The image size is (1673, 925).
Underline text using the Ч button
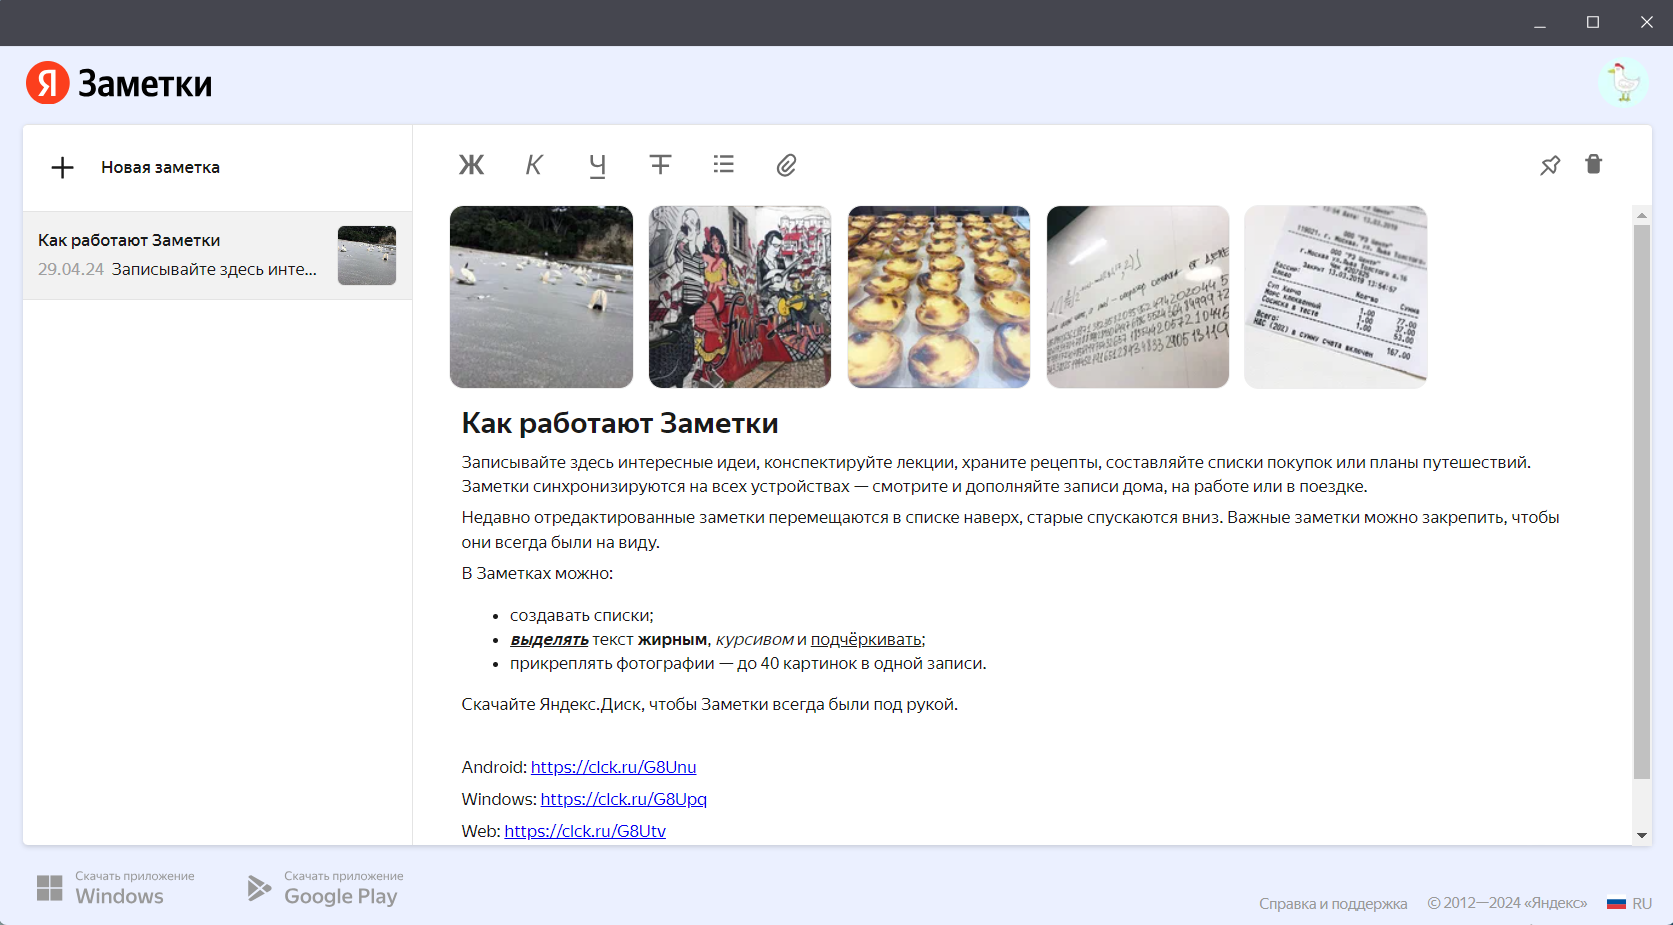click(x=597, y=165)
